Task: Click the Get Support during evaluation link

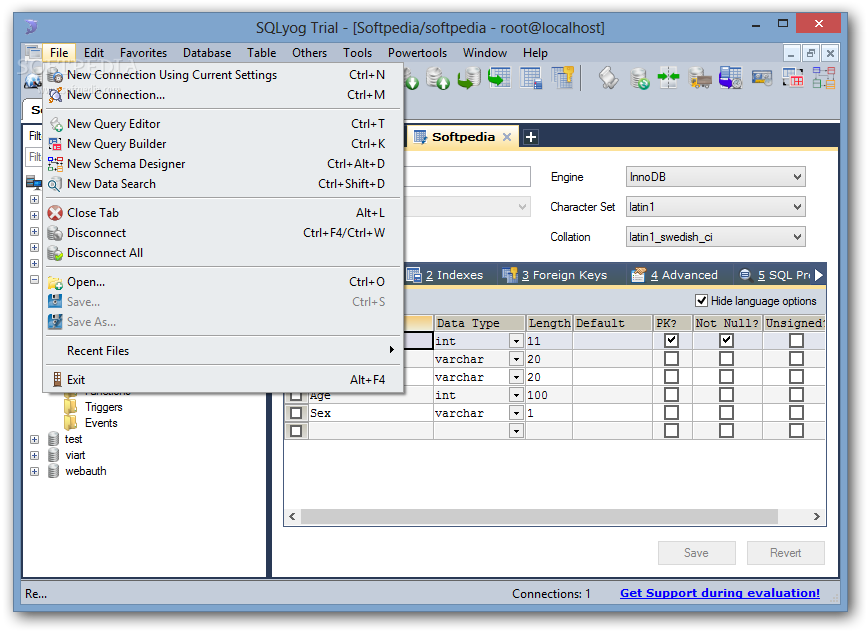Action: [x=720, y=593]
